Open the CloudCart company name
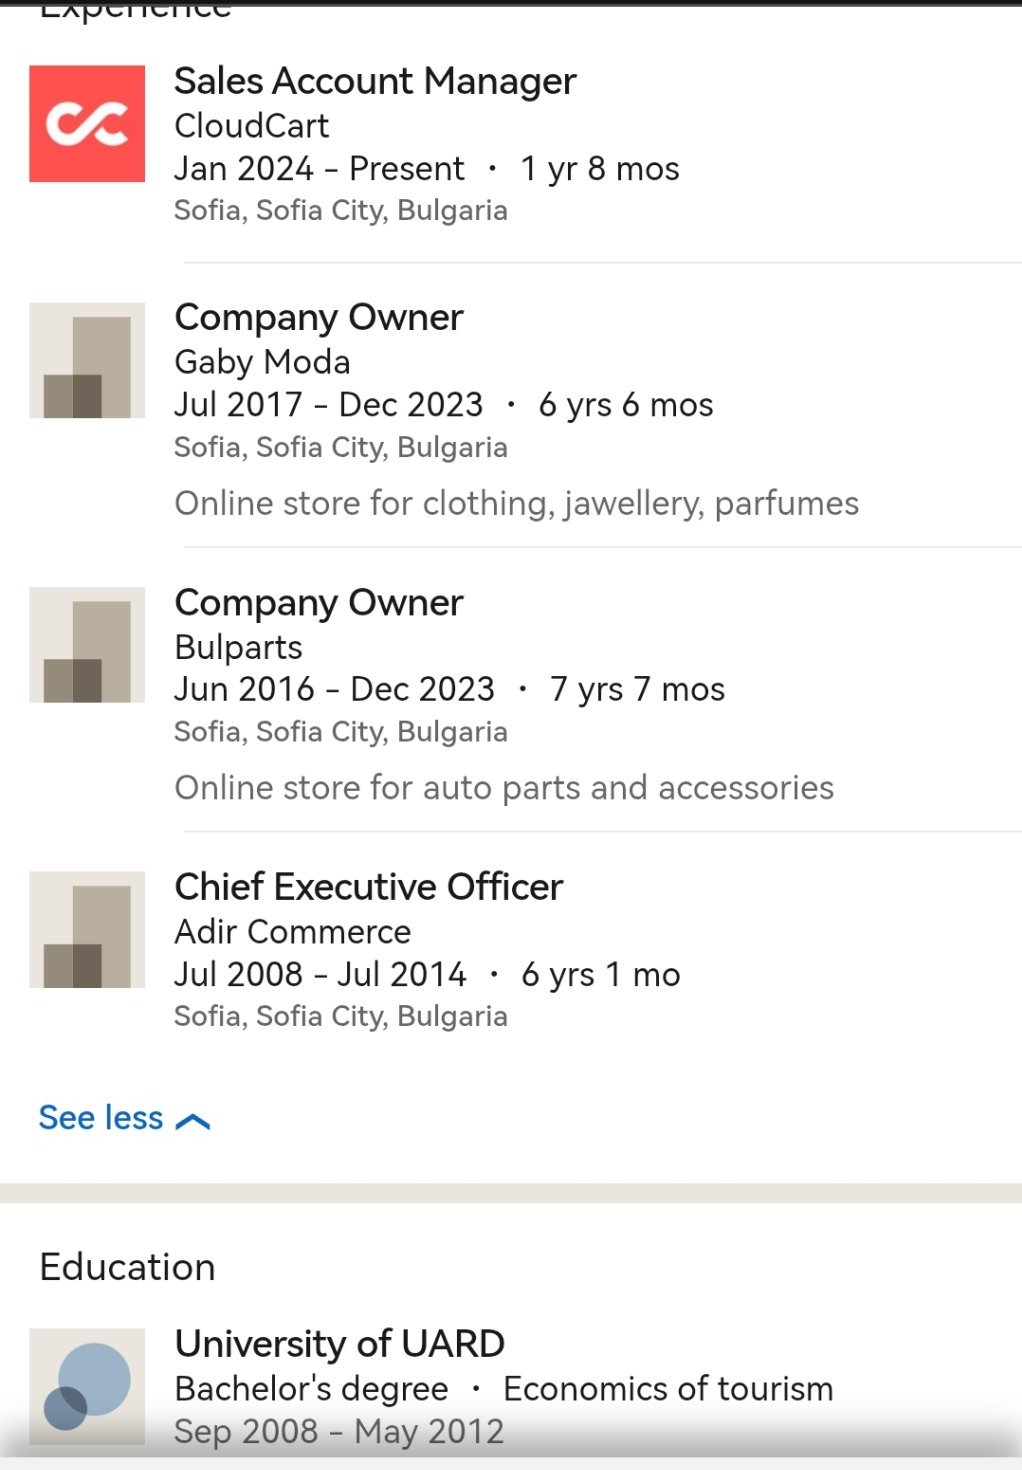Screen dimensions: 1022x1470 [251, 126]
